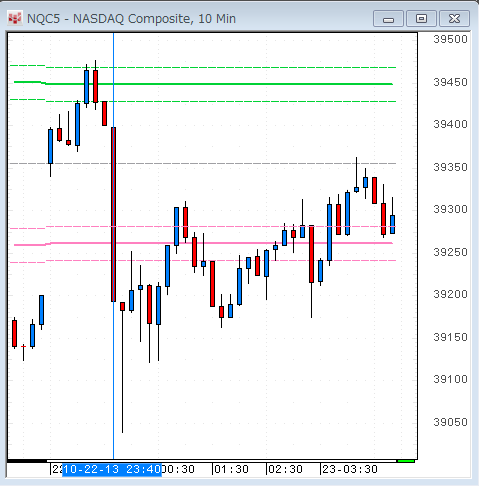
Task: Click the 39300 price scale label
Action: pos(450,209)
